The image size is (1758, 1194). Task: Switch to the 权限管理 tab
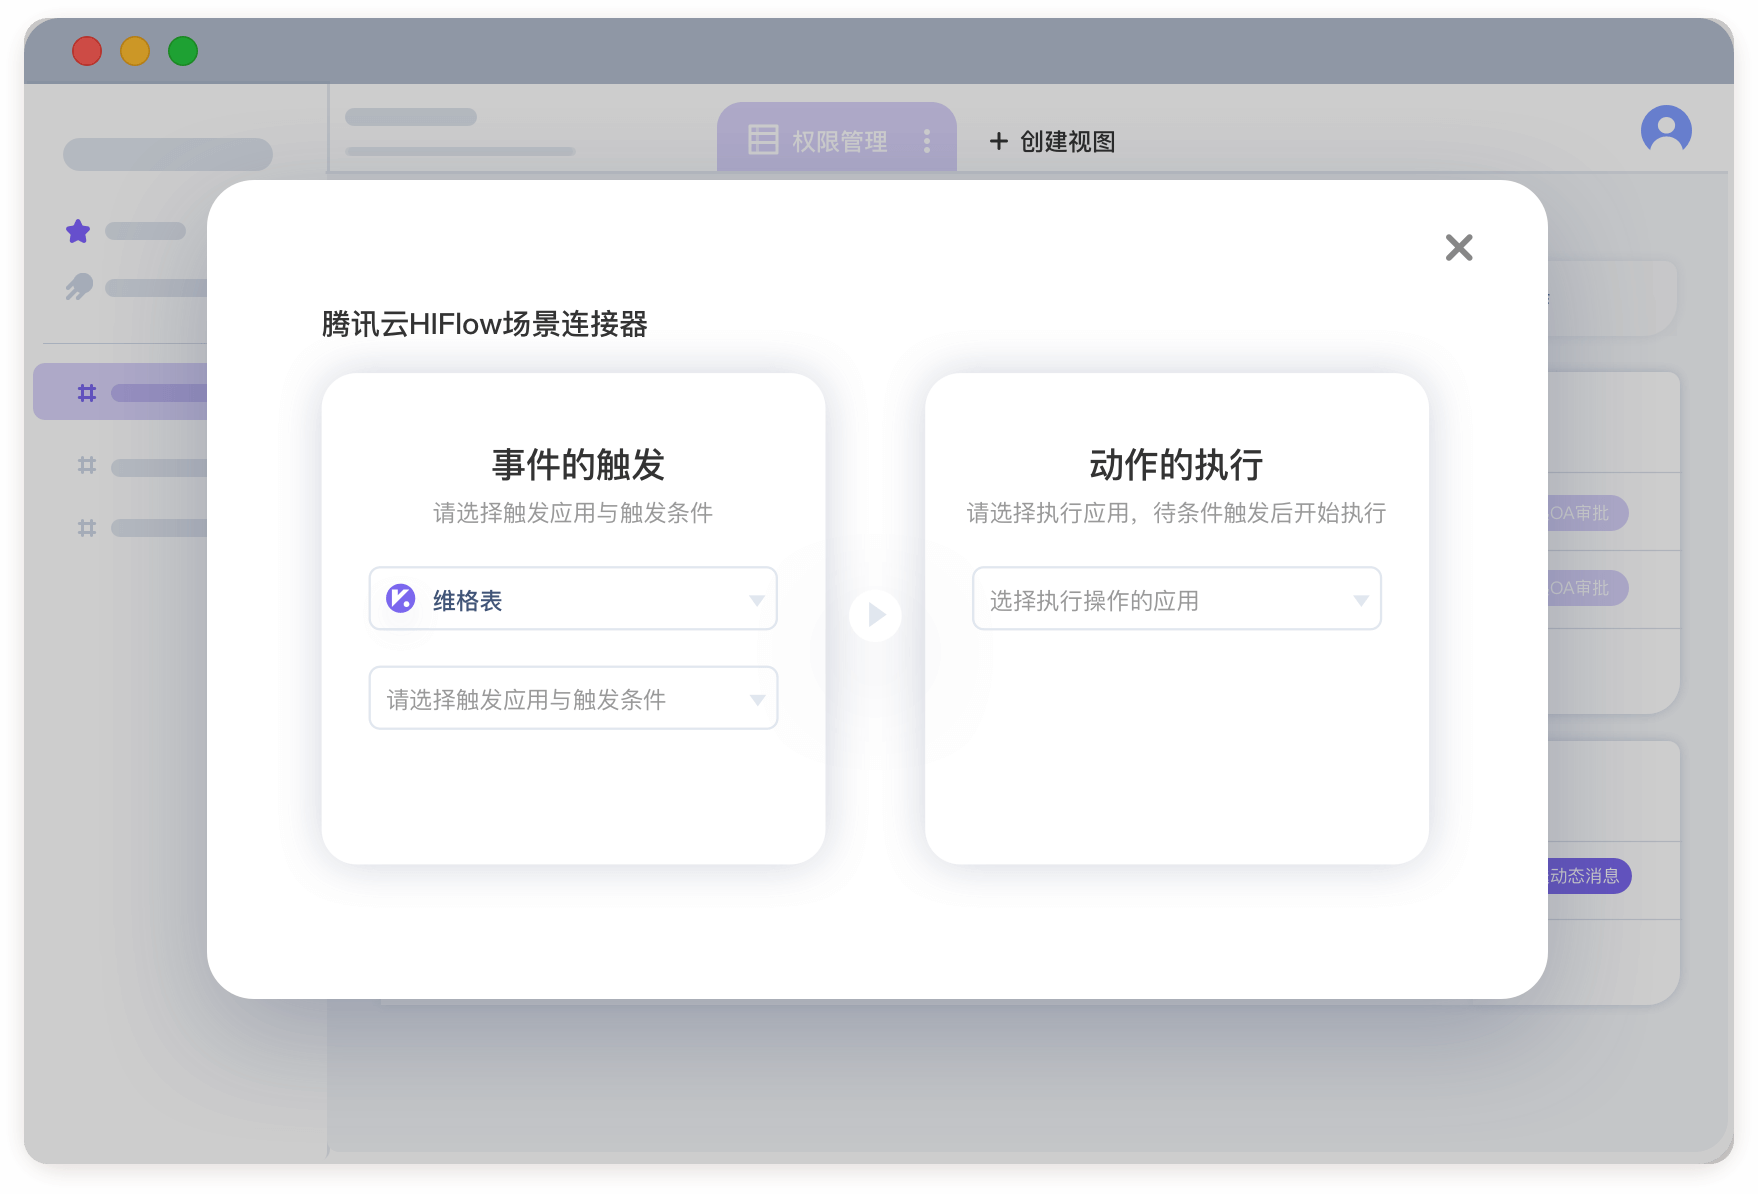[819, 141]
